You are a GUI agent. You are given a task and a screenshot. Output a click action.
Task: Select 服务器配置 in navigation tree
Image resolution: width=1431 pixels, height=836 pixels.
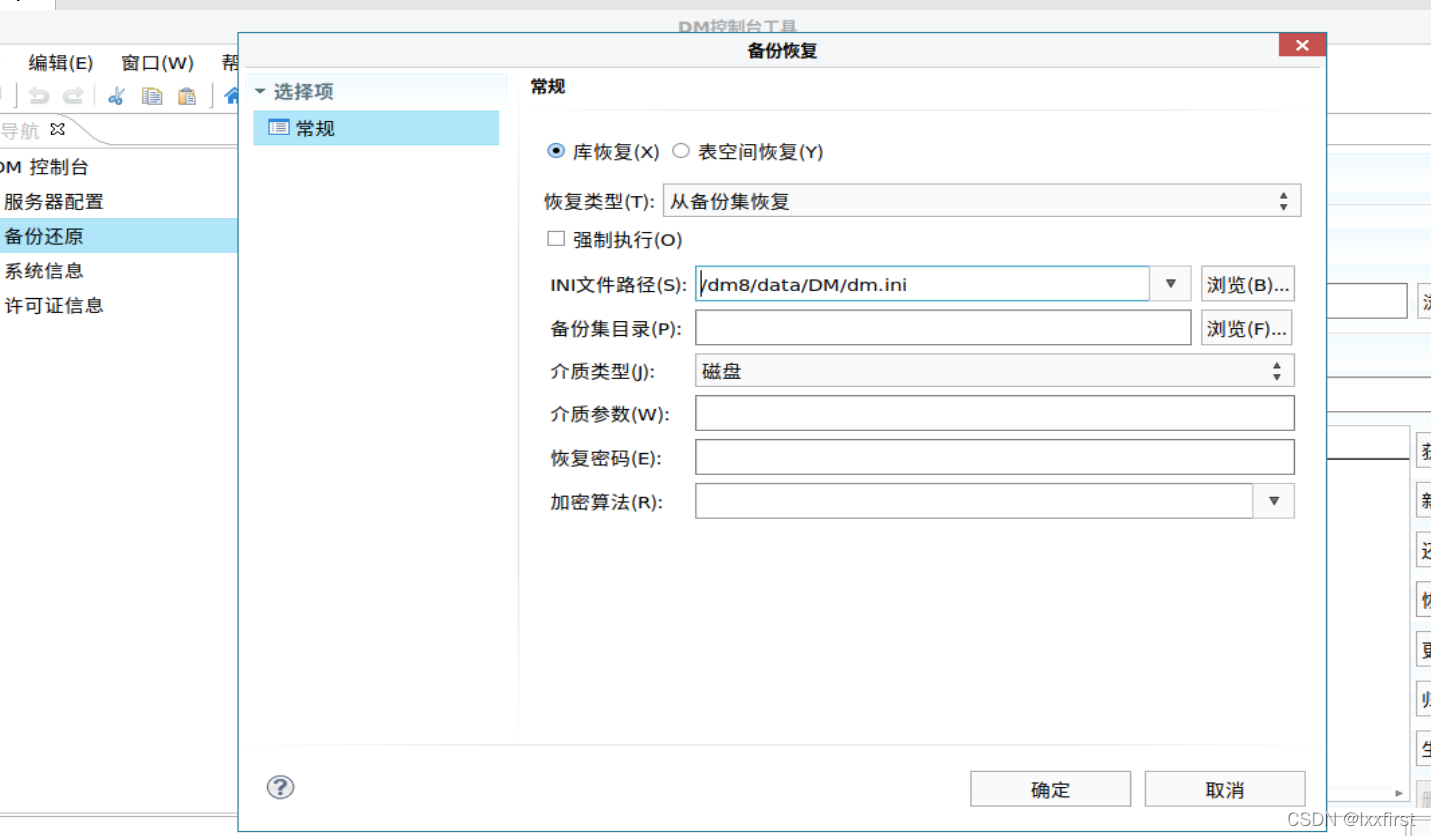point(53,201)
